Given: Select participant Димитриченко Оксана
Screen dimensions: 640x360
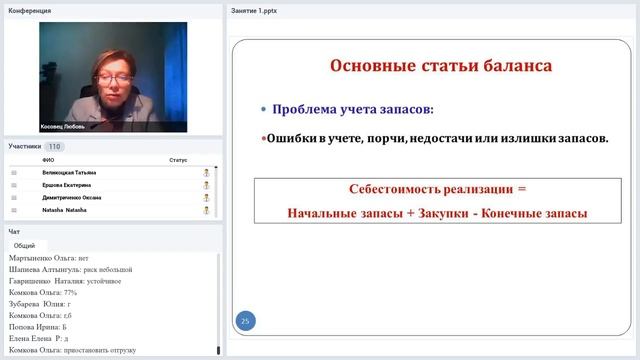Looking at the screenshot, I should 71,198.
